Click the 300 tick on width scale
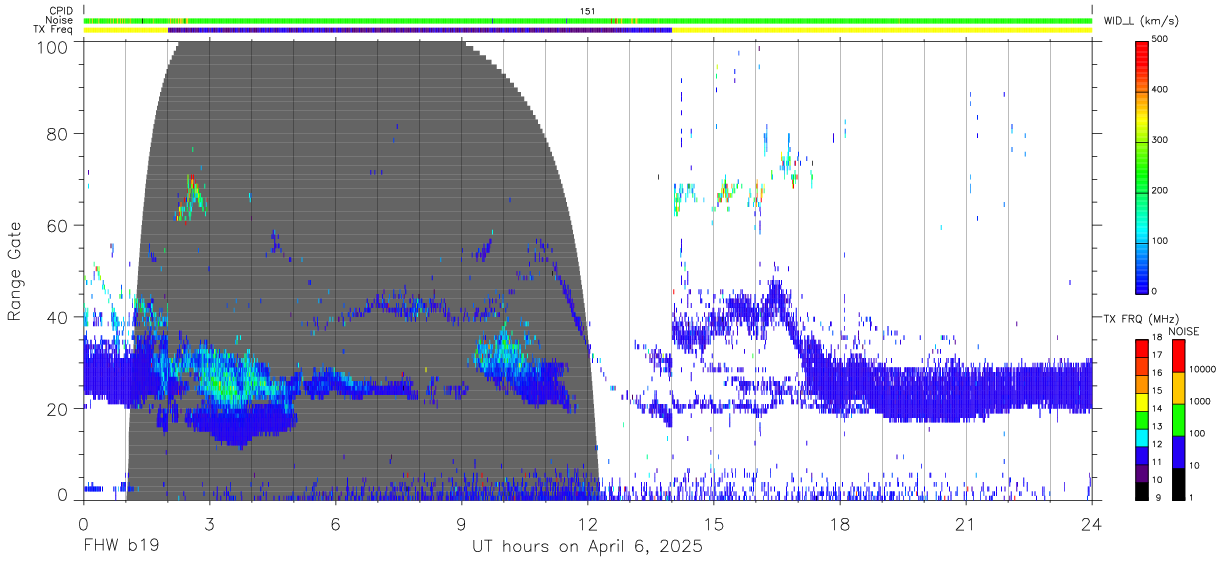 click(x=1161, y=140)
